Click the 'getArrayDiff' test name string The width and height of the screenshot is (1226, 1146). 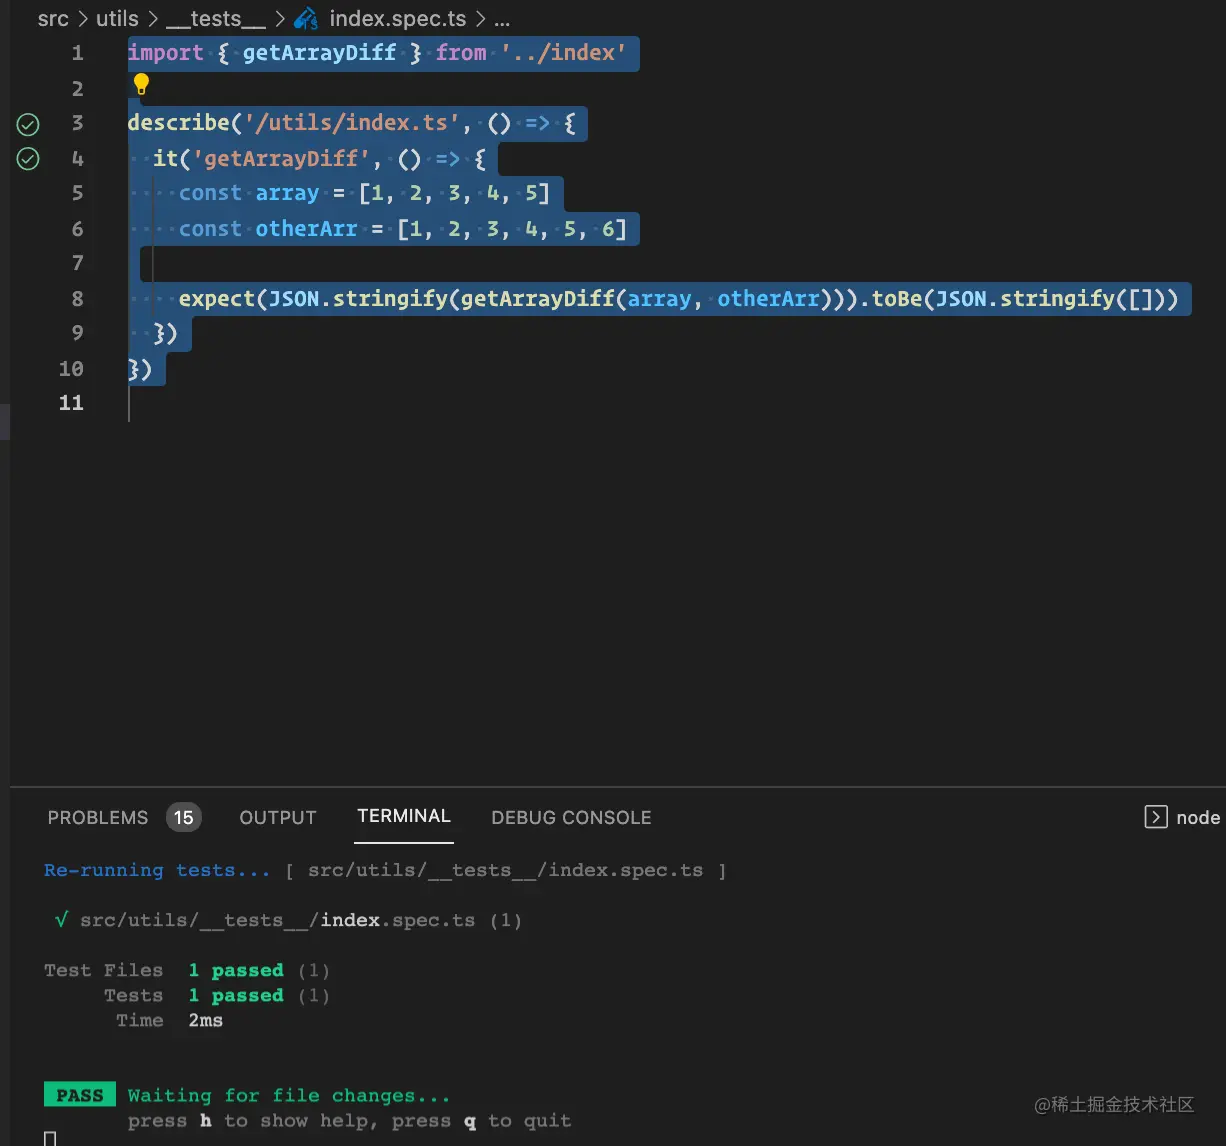click(281, 158)
